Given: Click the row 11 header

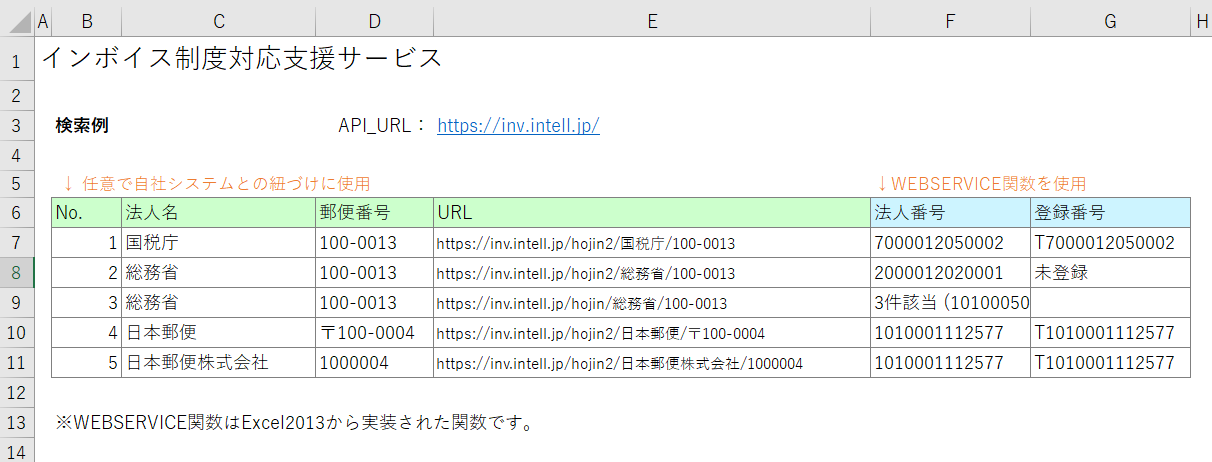Looking at the screenshot, I should (x=16, y=363).
